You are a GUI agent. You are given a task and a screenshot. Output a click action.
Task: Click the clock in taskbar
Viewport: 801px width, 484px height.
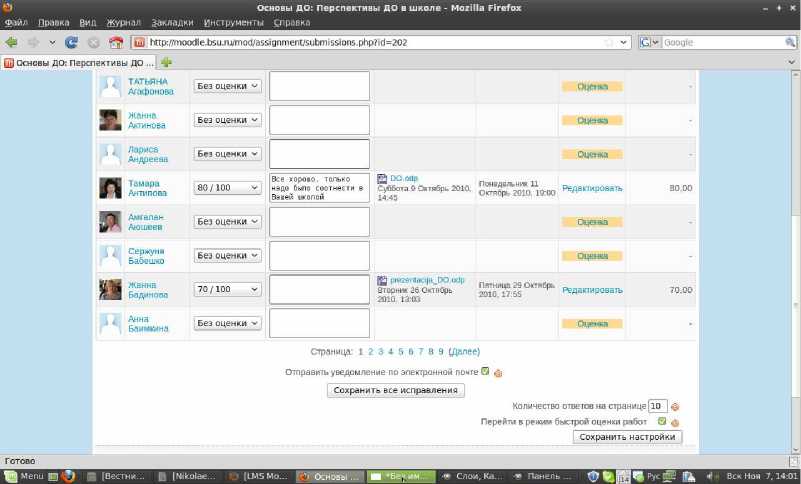click(x=762, y=476)
